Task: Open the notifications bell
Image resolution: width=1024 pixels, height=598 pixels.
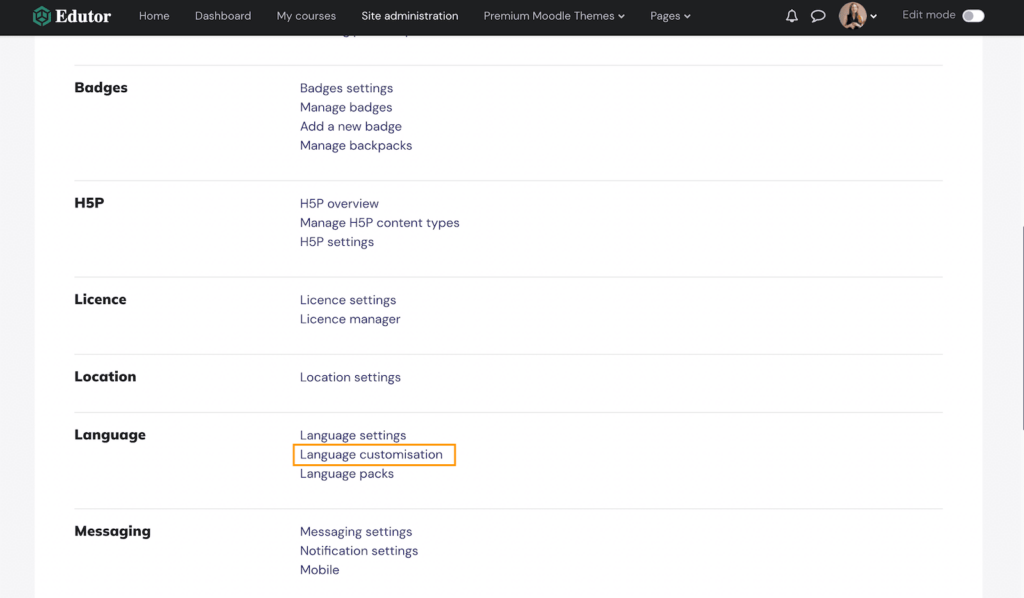Action: tap(791, 16)
